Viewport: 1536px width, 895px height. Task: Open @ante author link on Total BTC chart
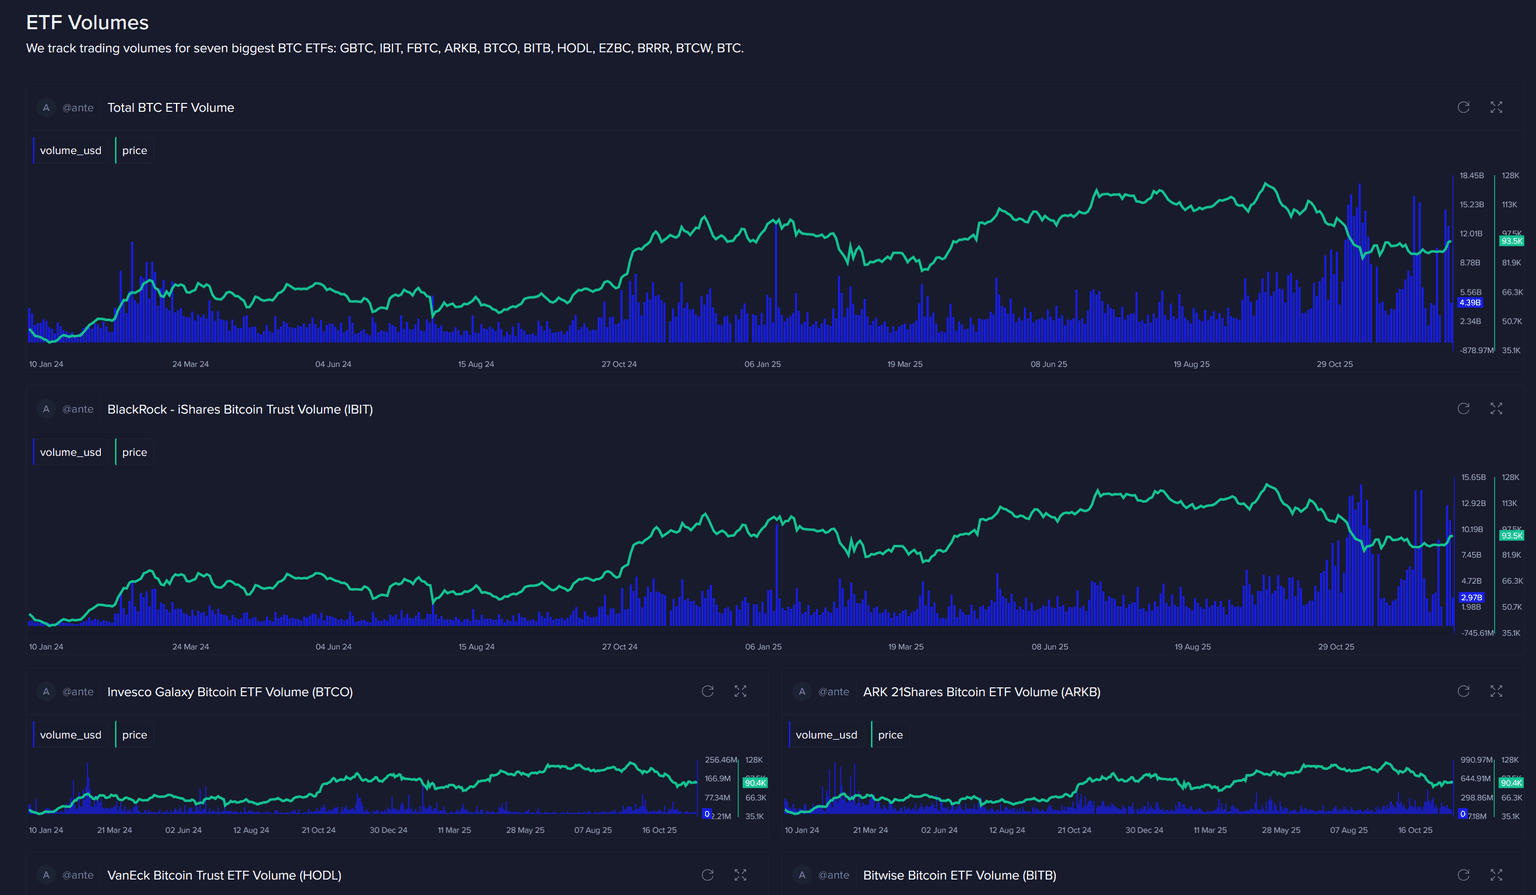point(78,108)
